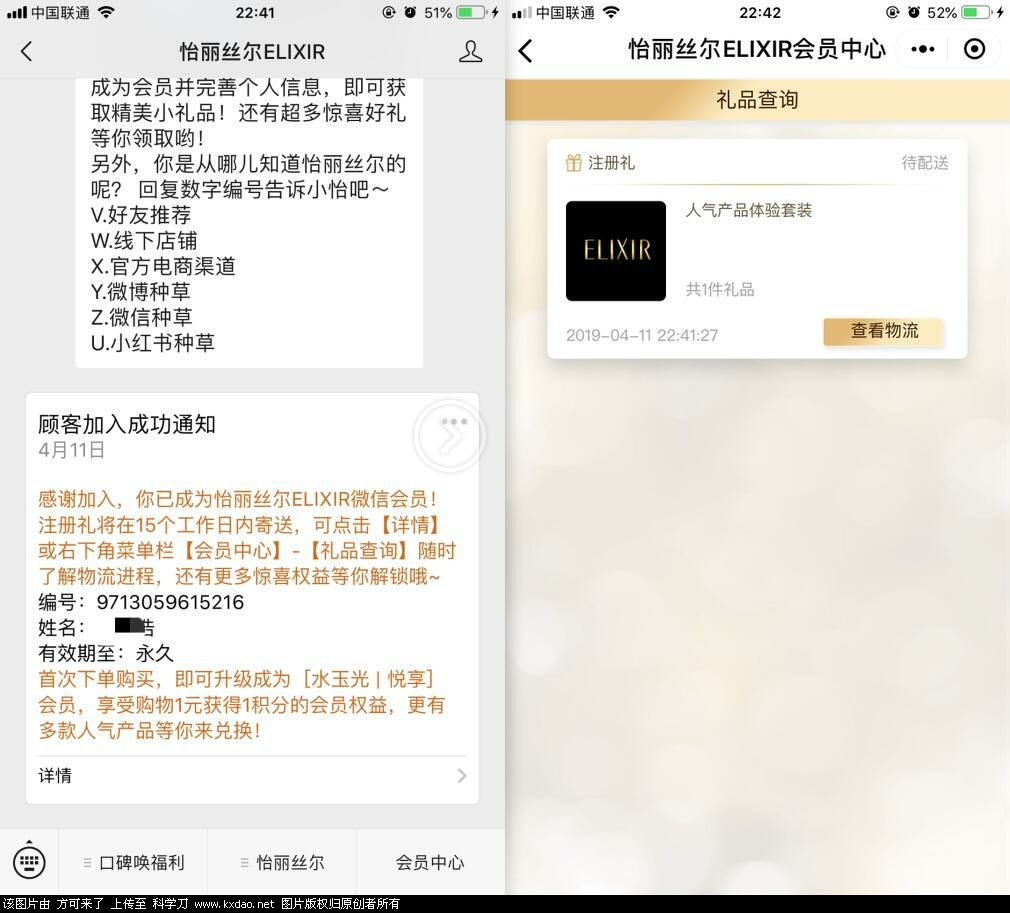Tap the left phone rotation lock icon
The image size is (1010, 913).
pyautogui.click(x=388, y=12)
